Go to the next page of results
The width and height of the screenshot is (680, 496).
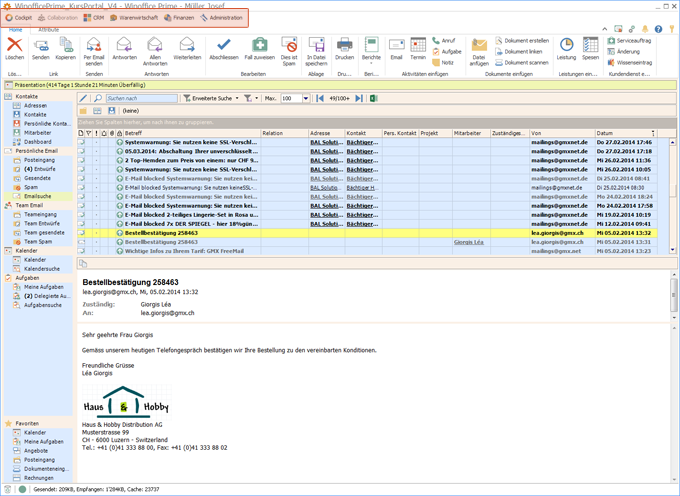(359, 98)
